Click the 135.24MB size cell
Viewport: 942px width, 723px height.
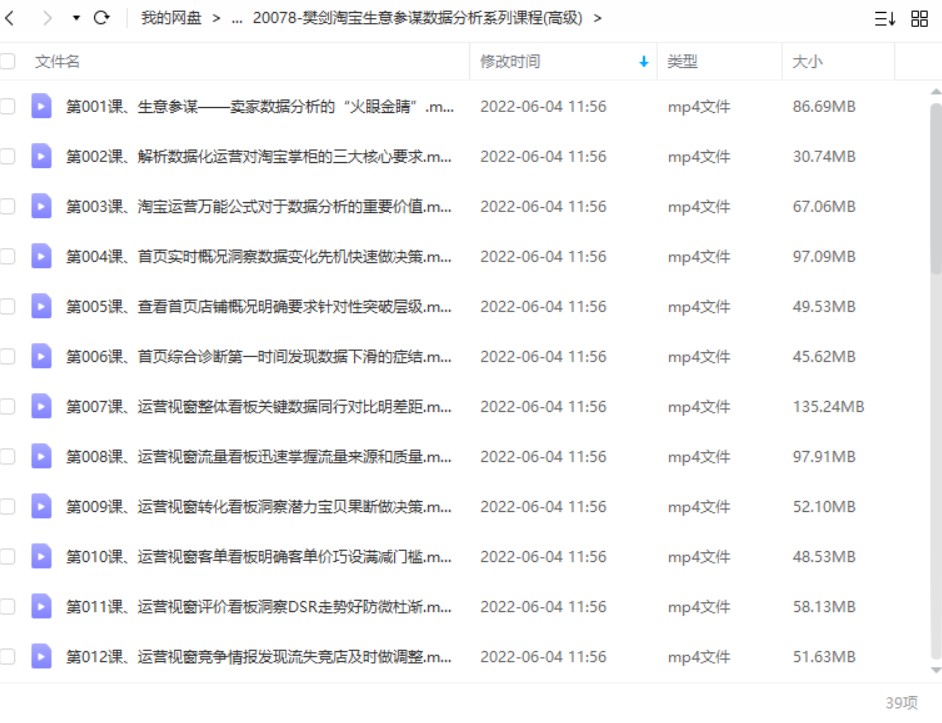[x=828, y=407]
